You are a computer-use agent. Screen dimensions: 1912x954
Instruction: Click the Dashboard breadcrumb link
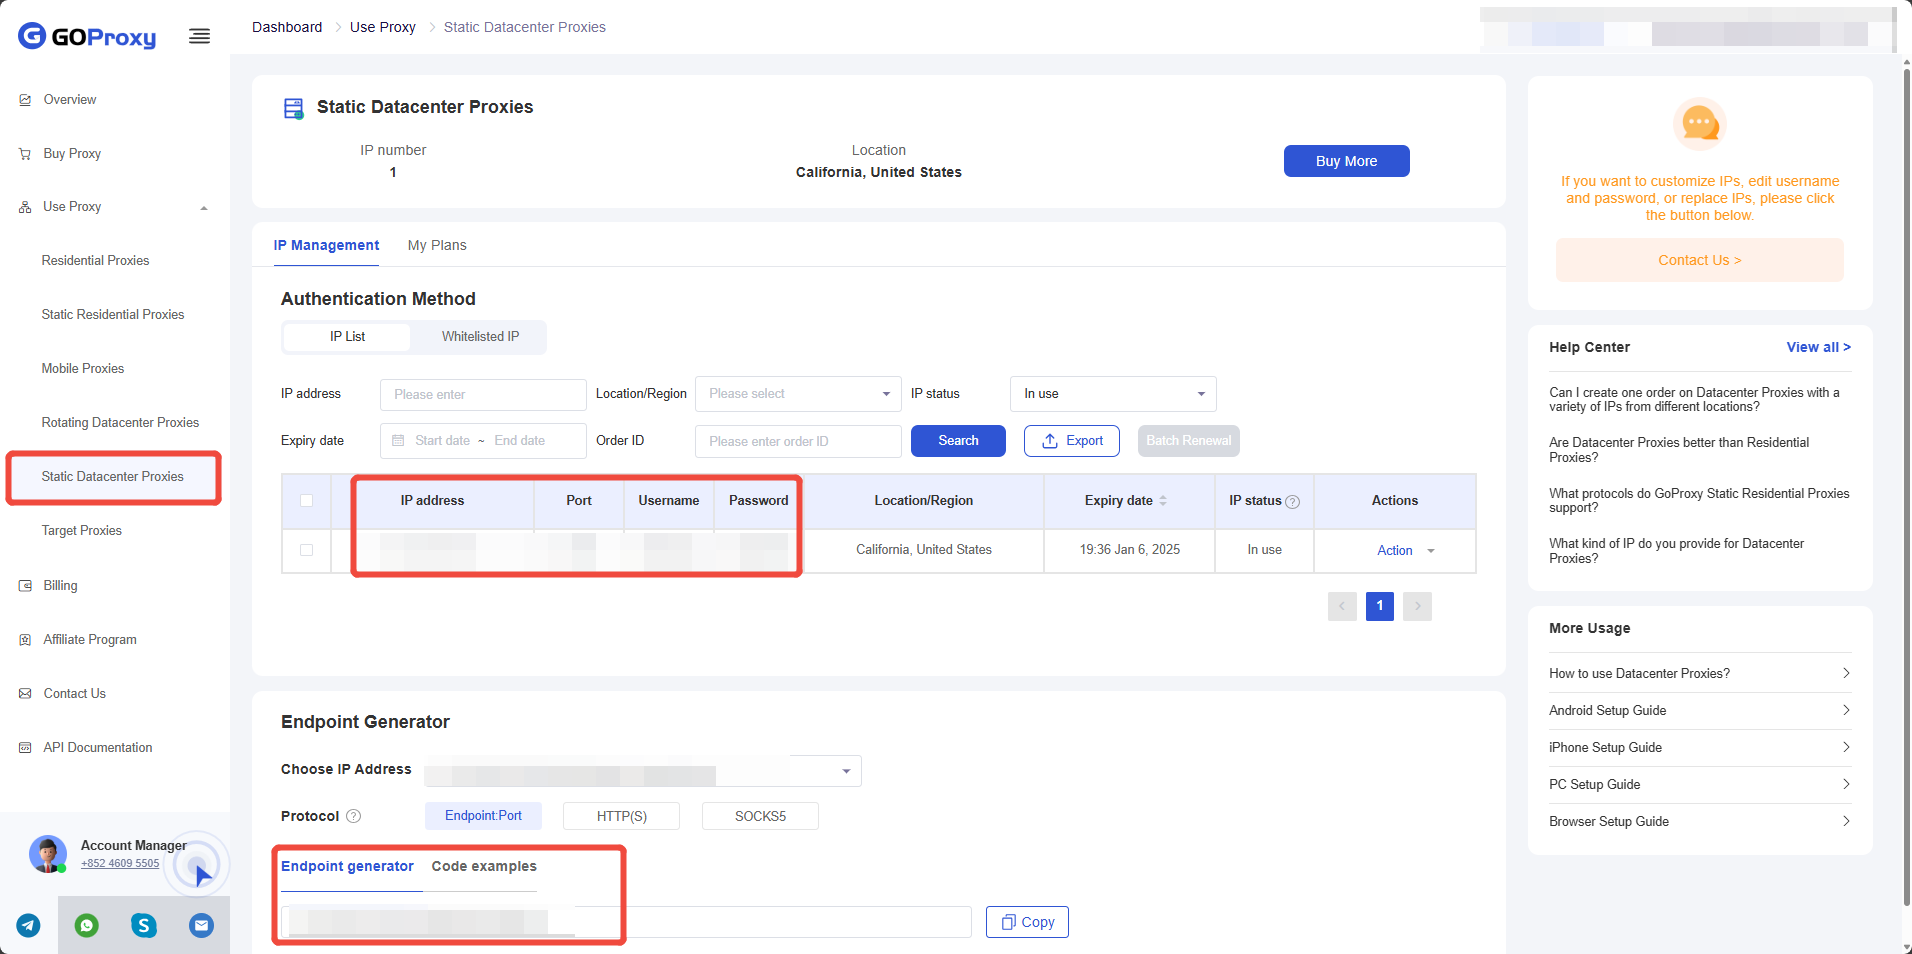click(287, 27)
